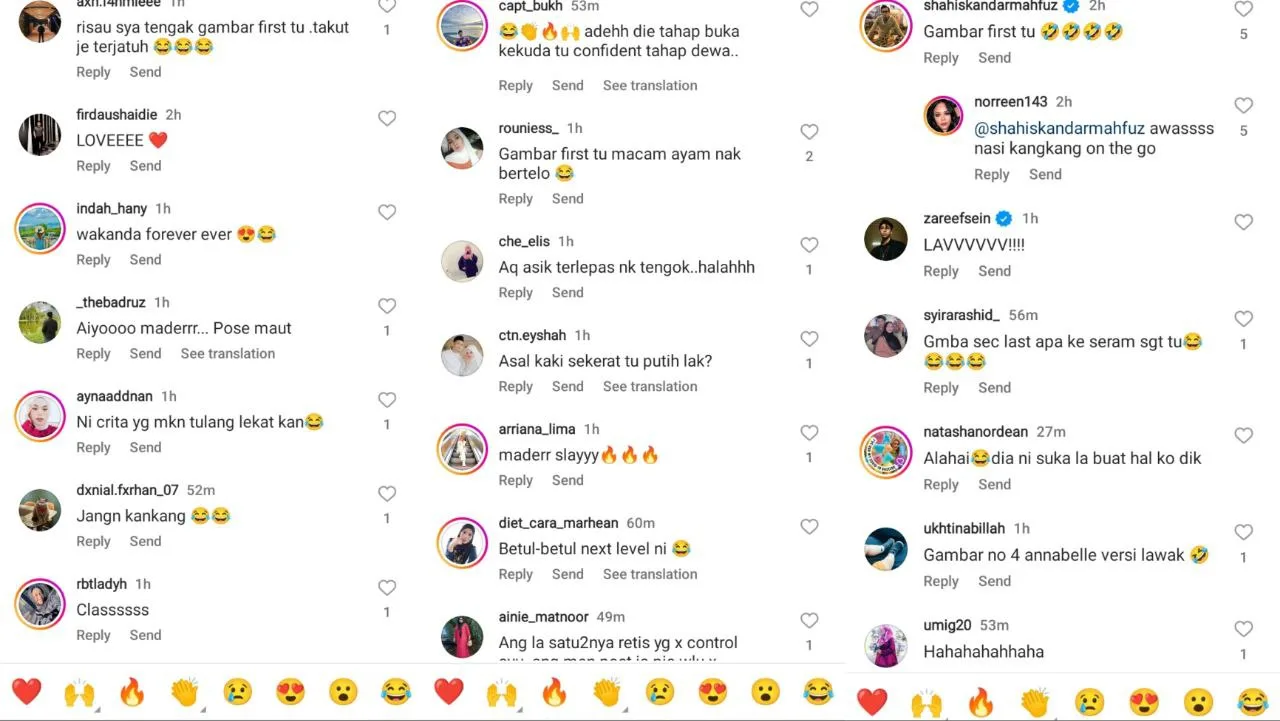This screenshot has height=721, width=1280.
Task: Reply to aynaaddnan's comment
Action: click(x=94, y=448)
